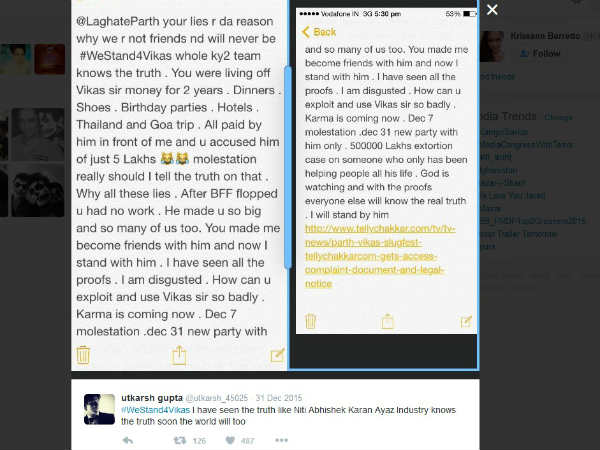The image size is (600, 450).
Task: Click compose icon in left note screenshot
Action: [x=277, y=355]
